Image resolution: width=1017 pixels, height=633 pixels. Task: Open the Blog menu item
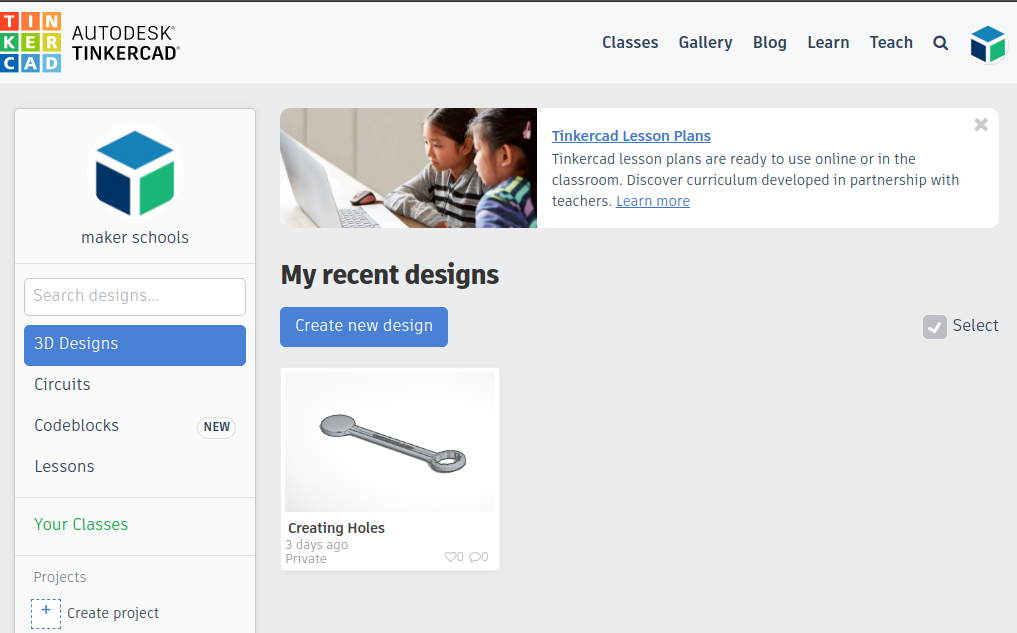[x=769, y=43]
